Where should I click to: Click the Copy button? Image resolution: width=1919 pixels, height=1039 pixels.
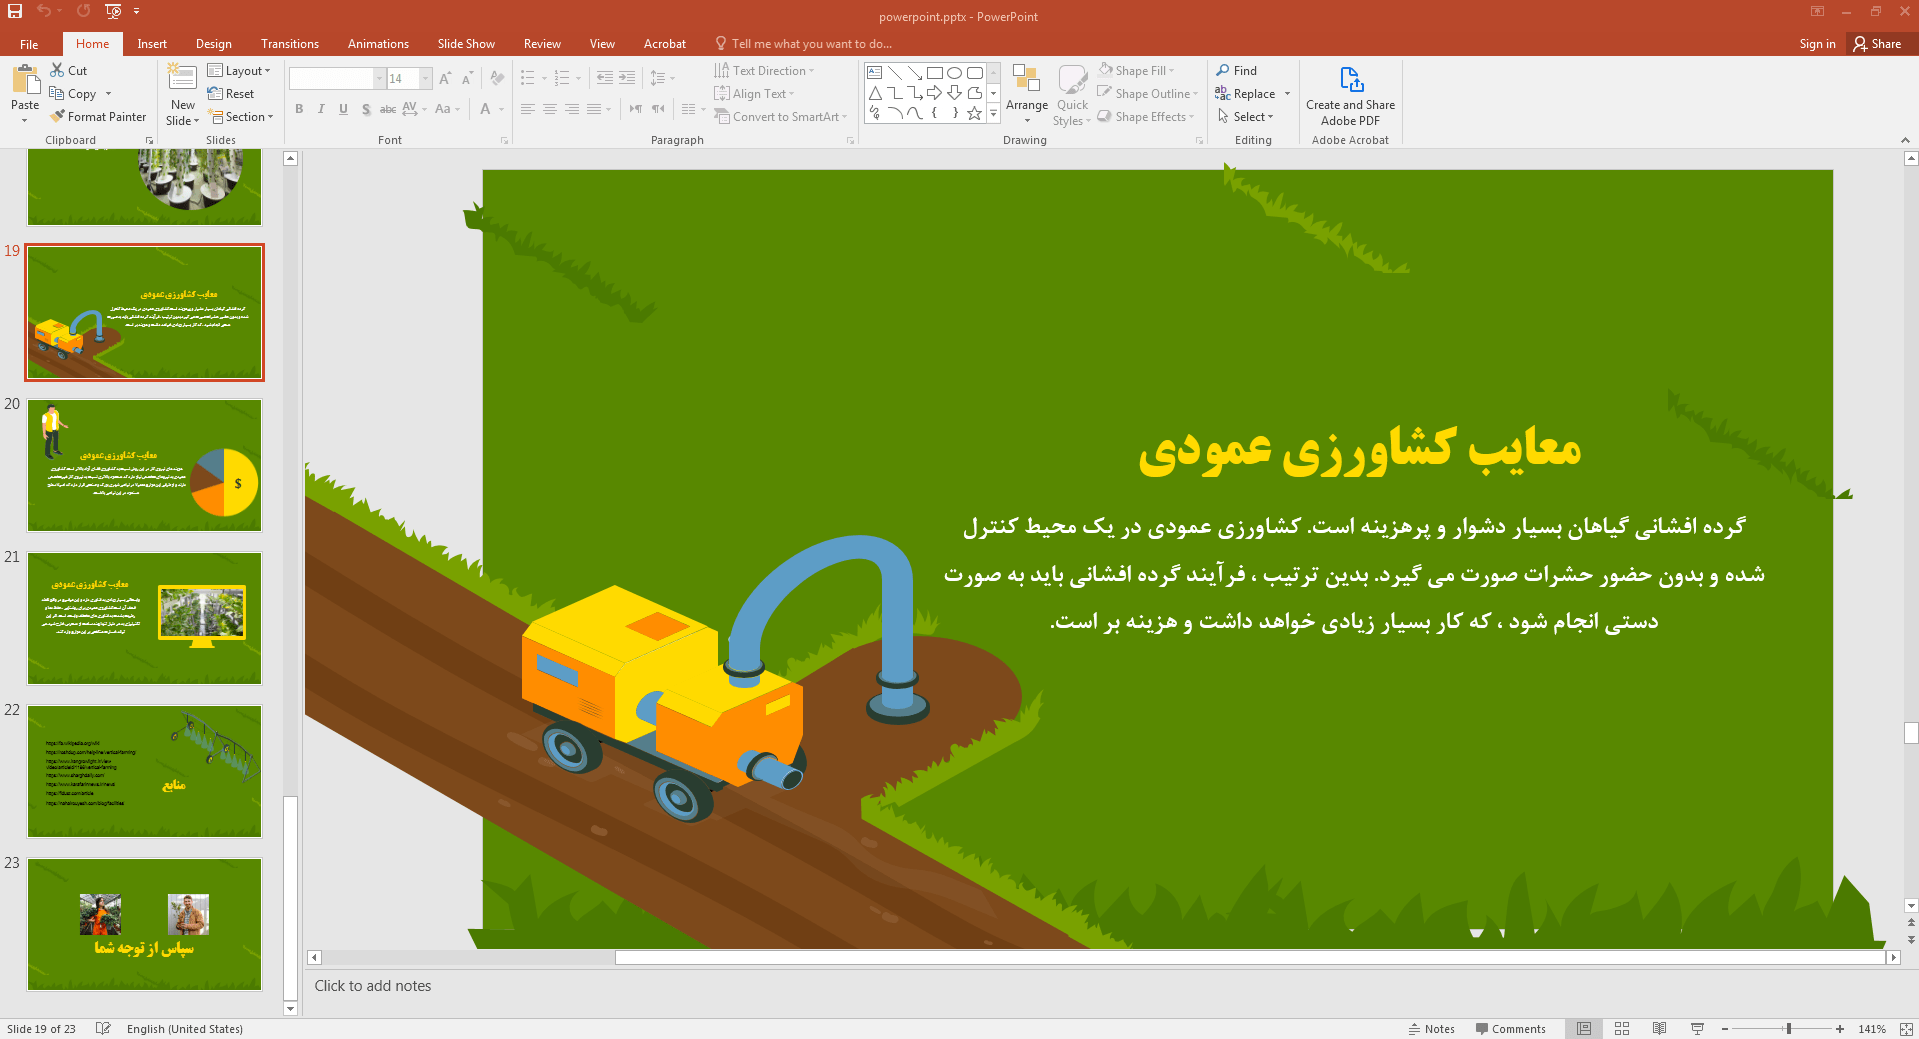point(73,94)
